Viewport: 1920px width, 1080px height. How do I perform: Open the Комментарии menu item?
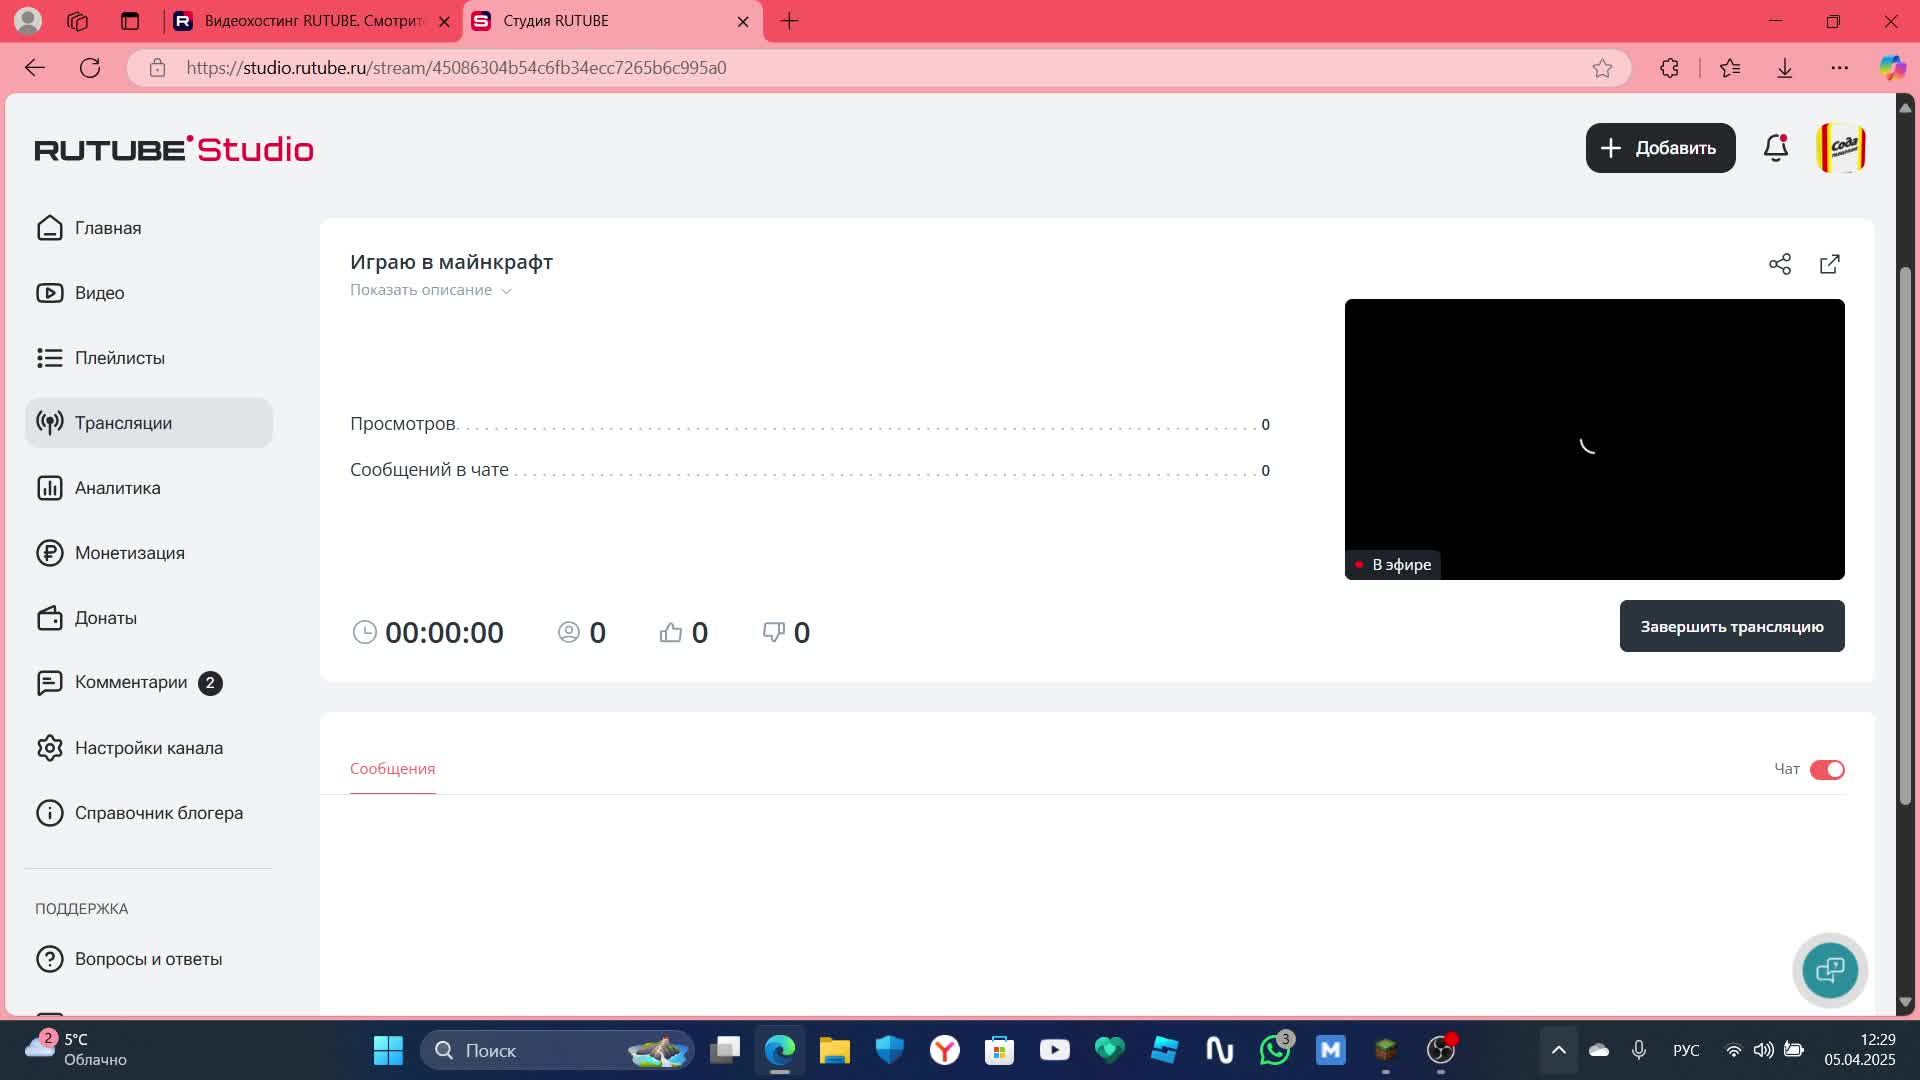[x=130, y=682]
